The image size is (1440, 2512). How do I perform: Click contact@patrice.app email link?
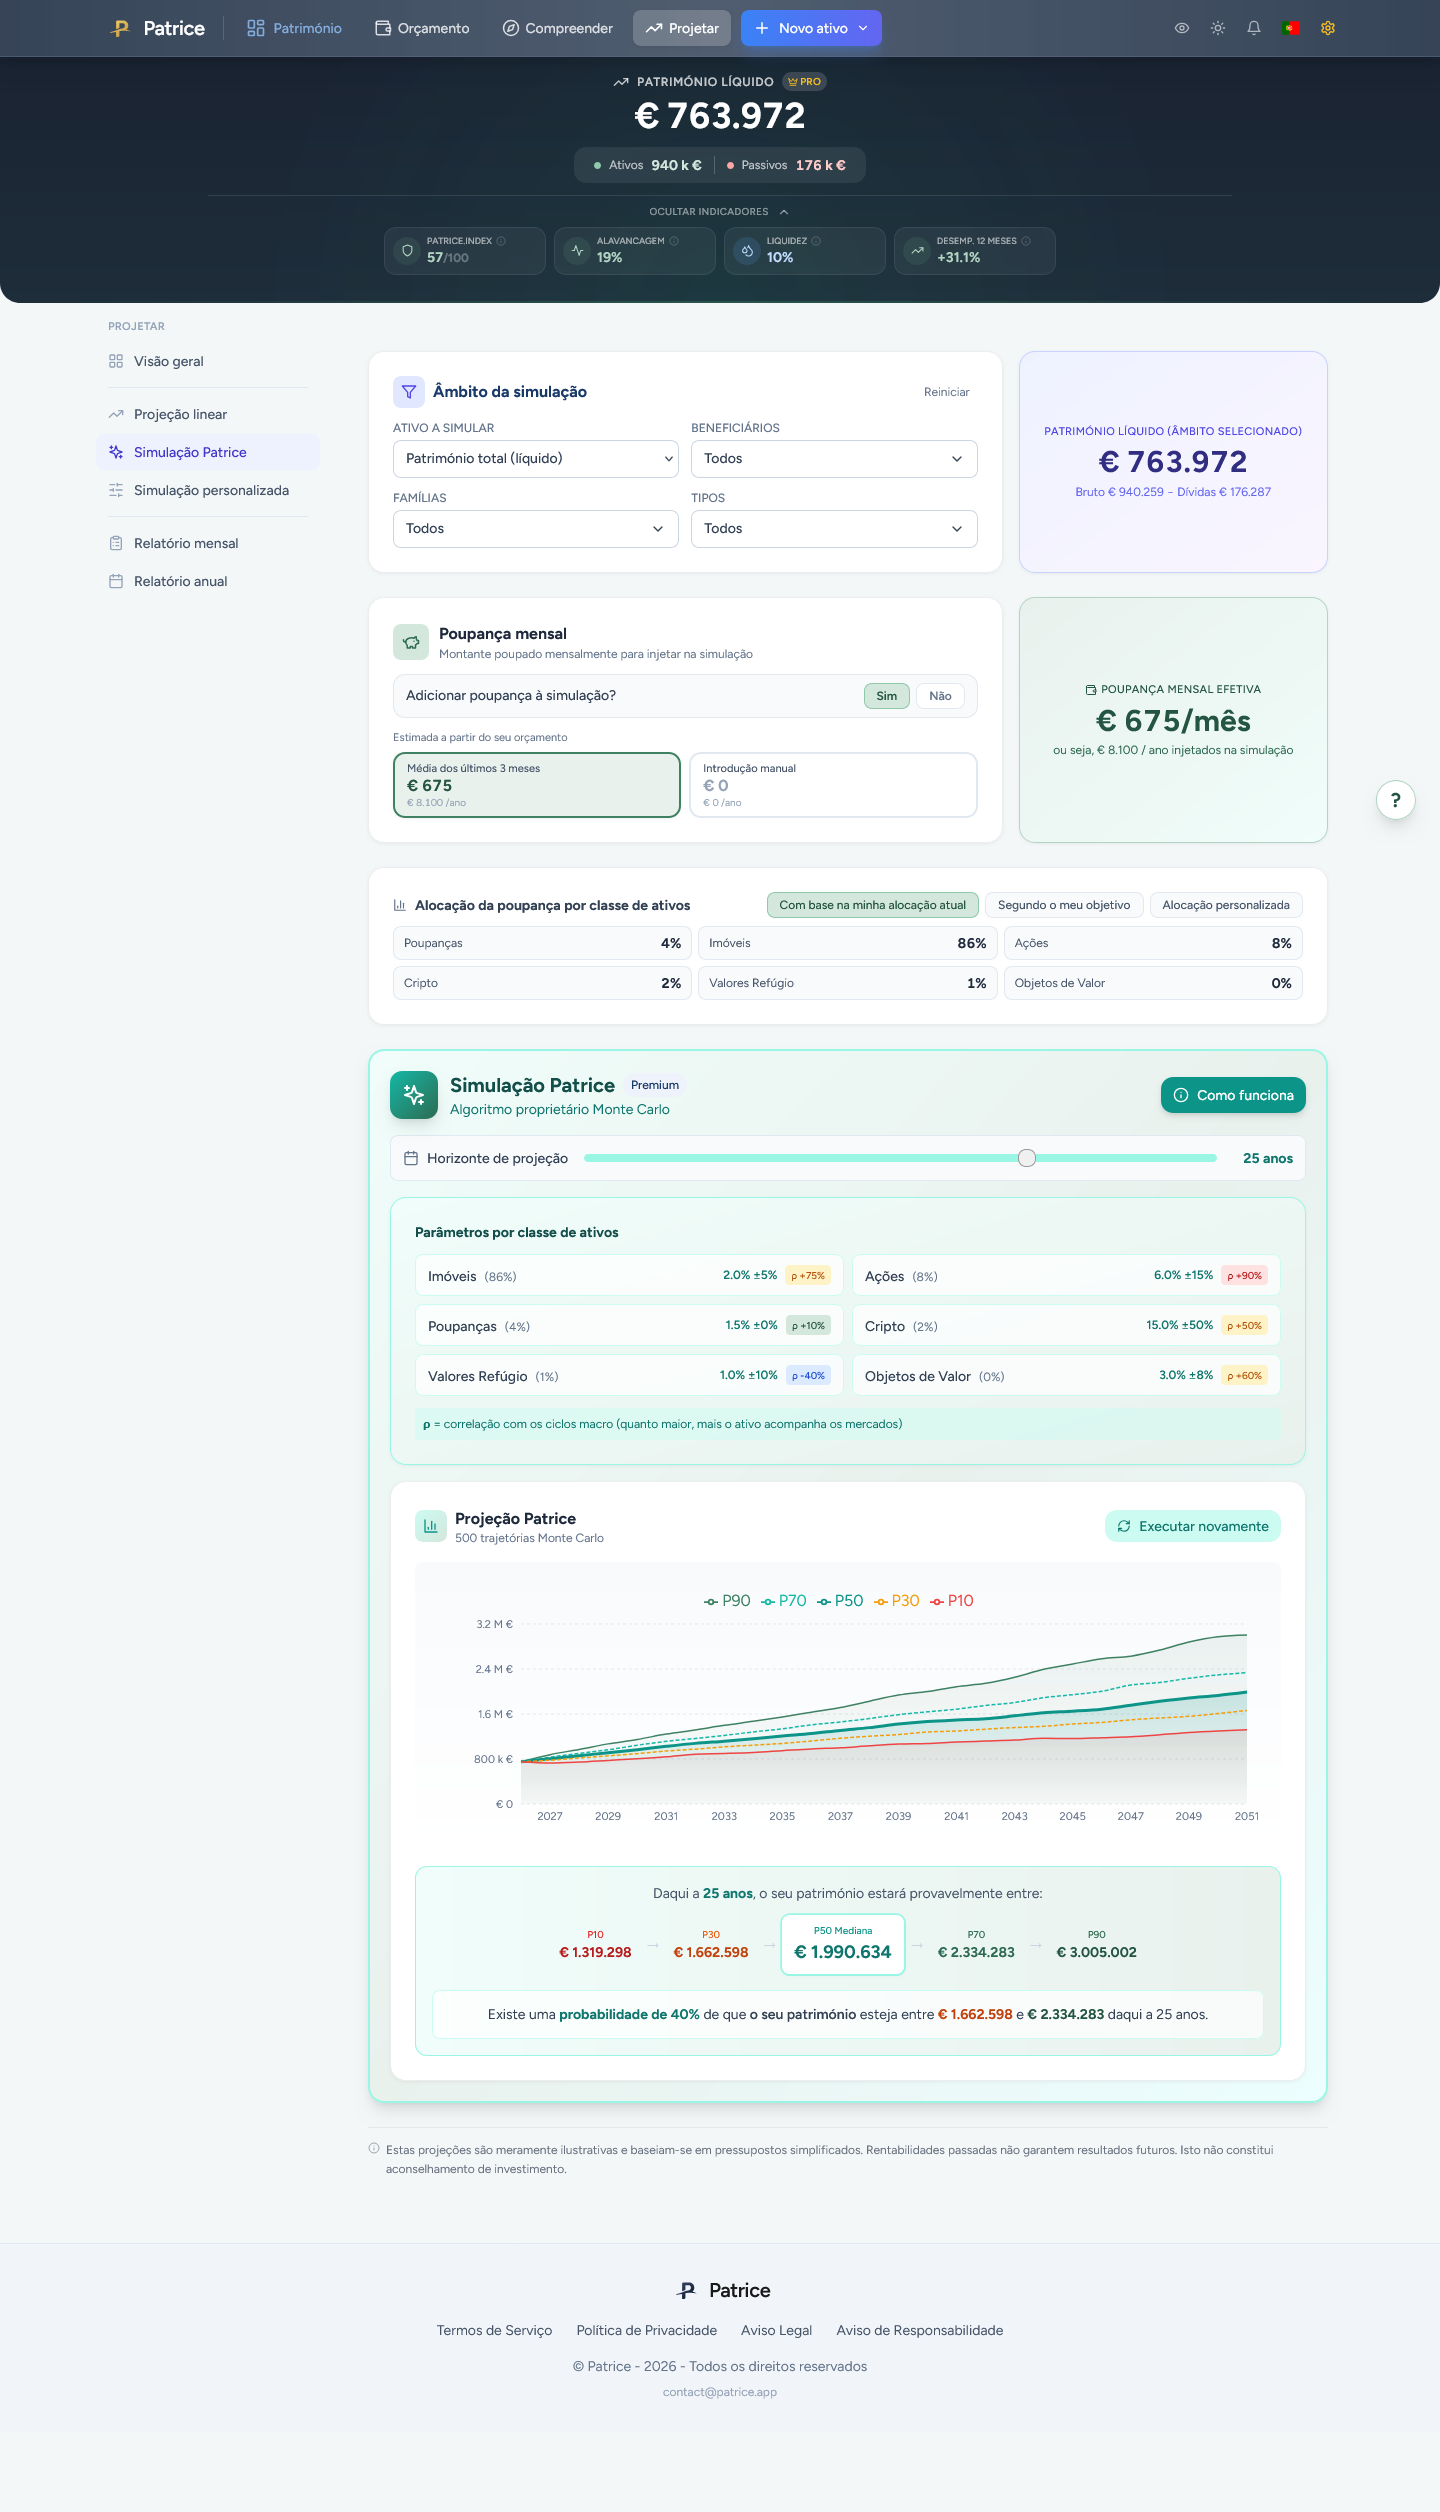click(x=720, y=2392)
